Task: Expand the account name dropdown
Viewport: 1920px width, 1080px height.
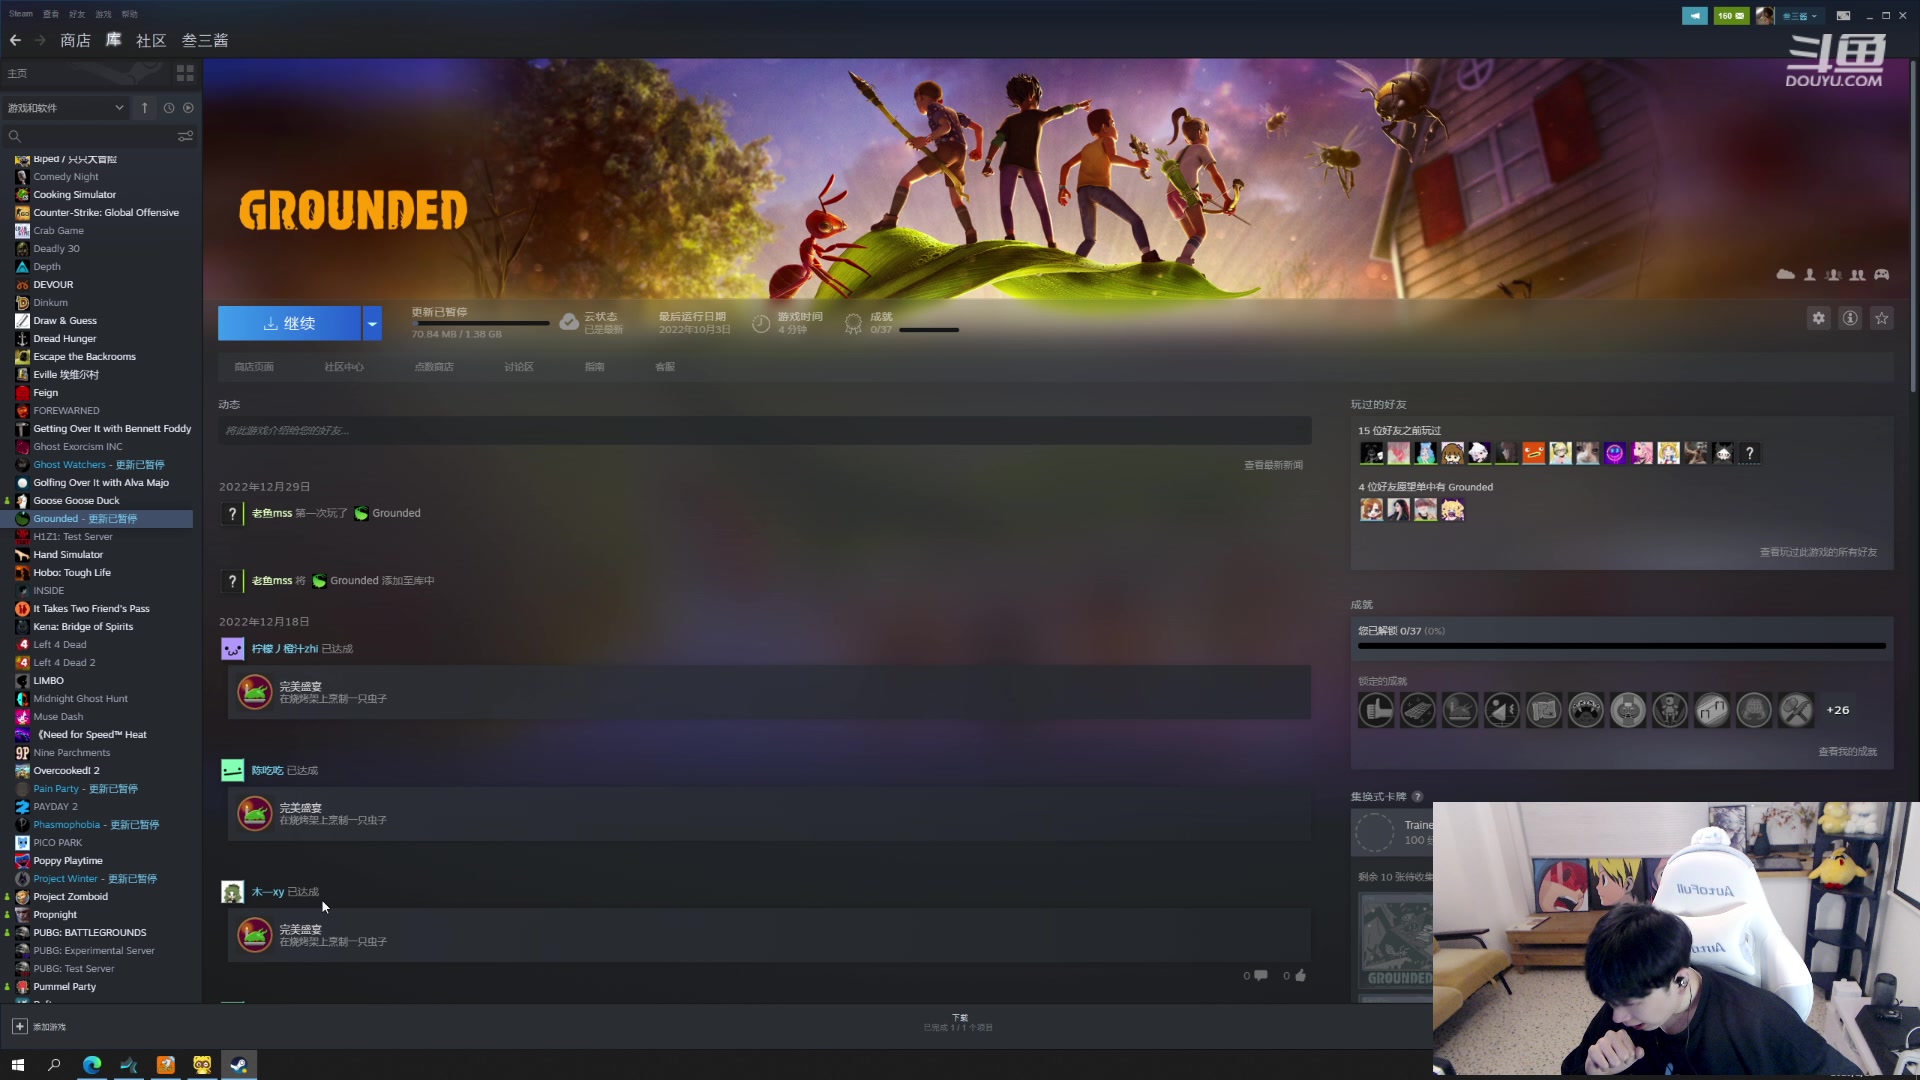Action: pyautogui.click(x=1800, y=15)
